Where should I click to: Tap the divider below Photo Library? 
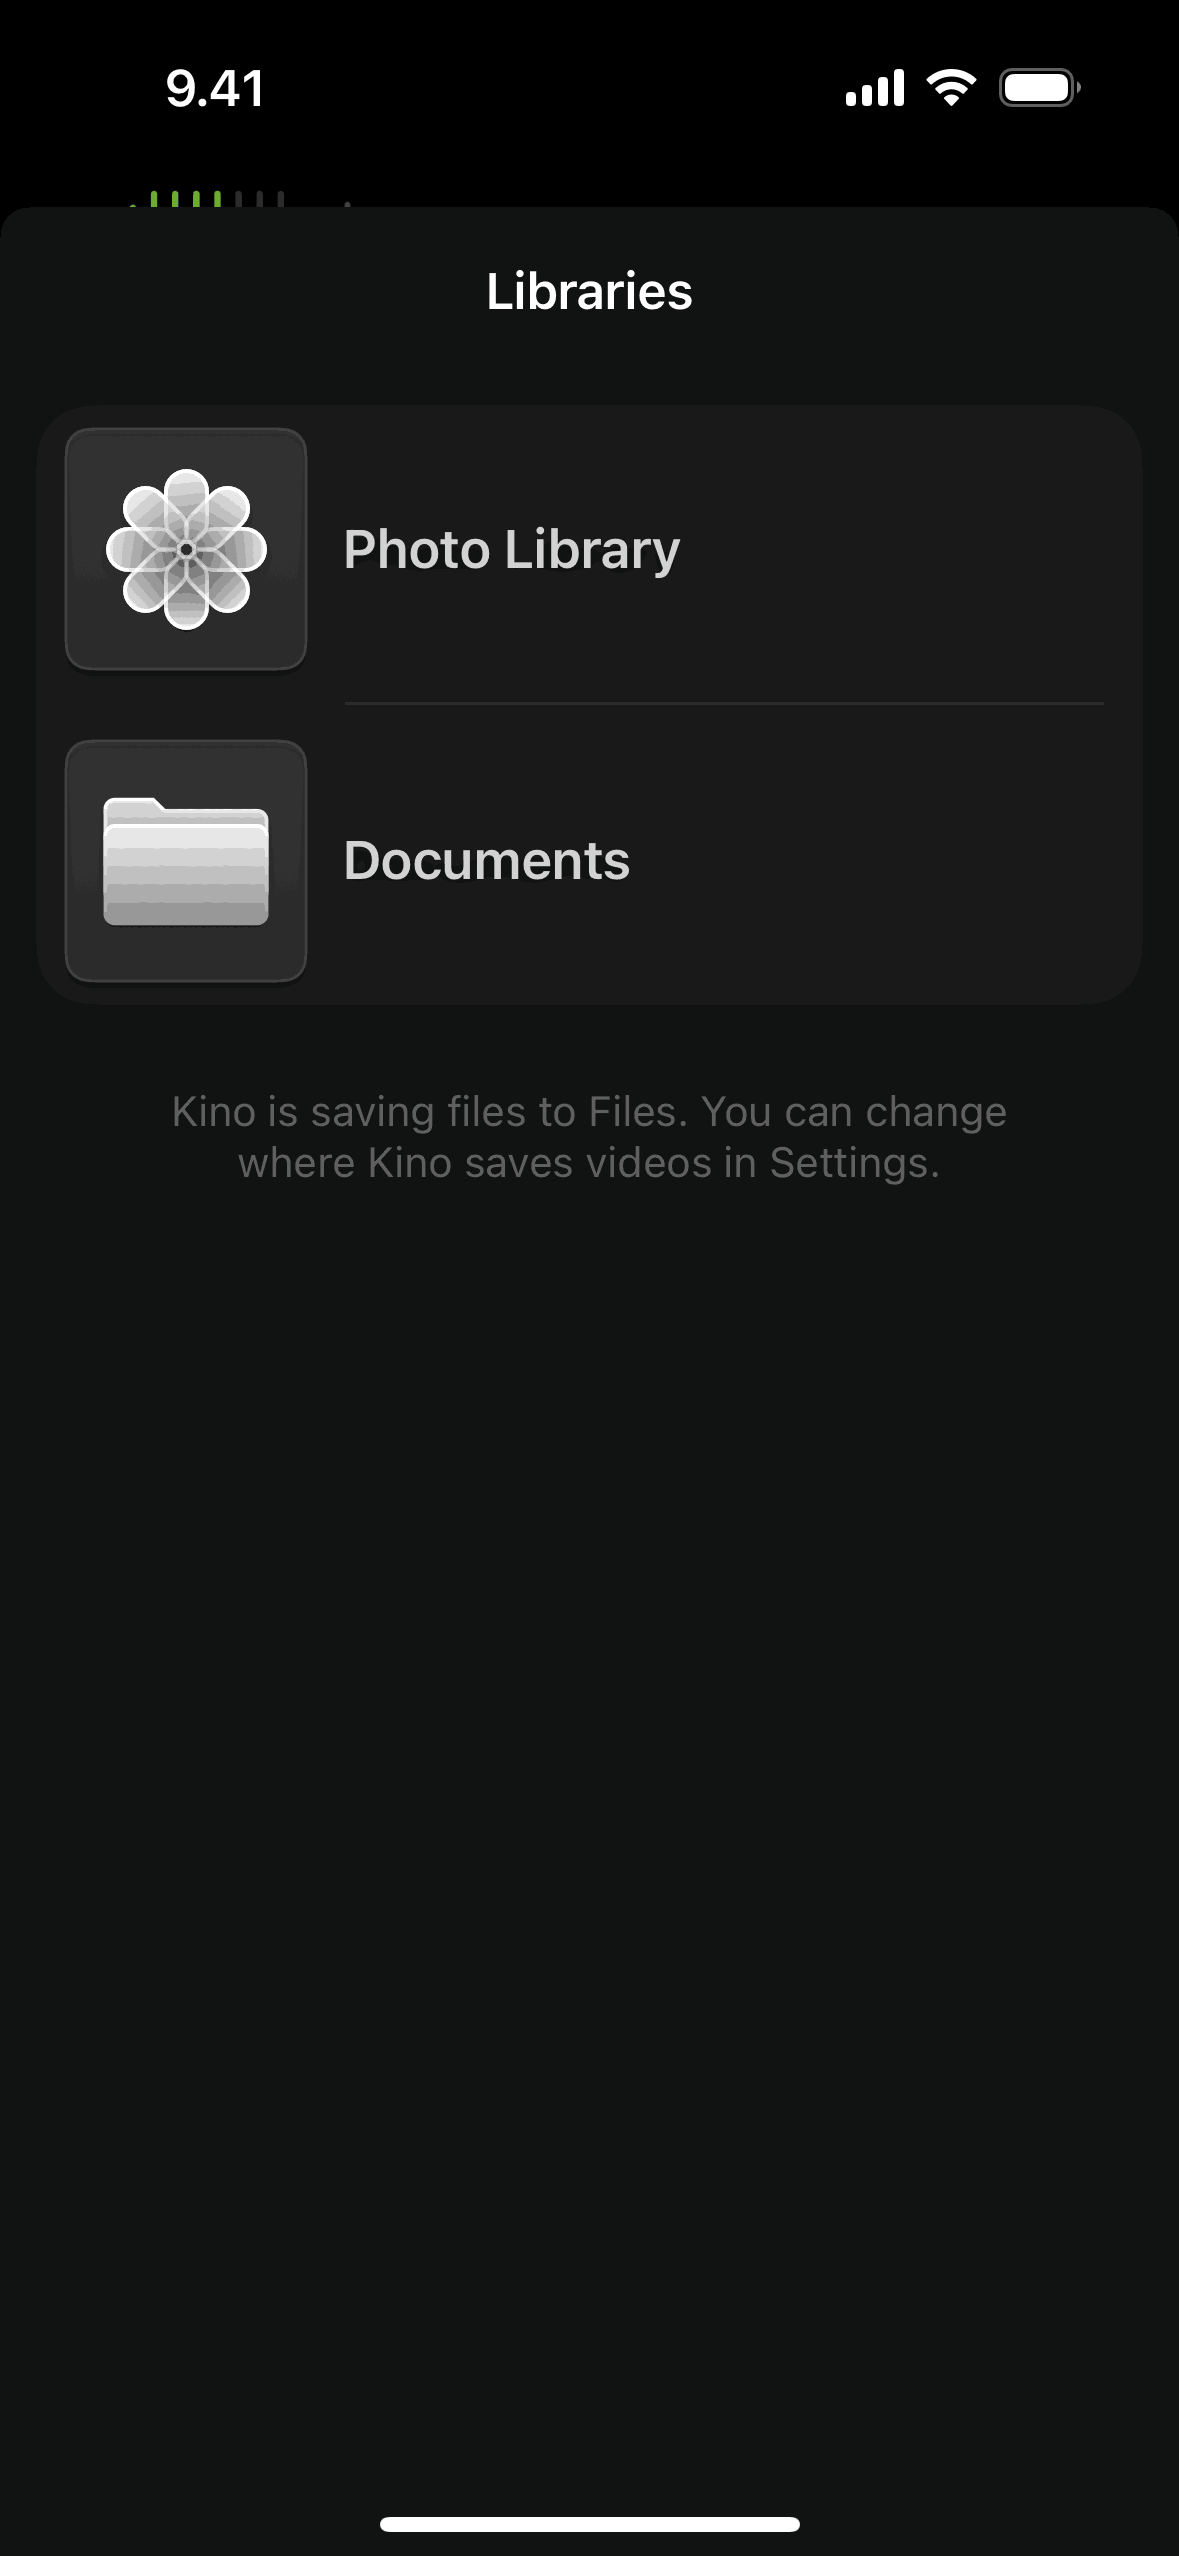click(x=724, y=704)
